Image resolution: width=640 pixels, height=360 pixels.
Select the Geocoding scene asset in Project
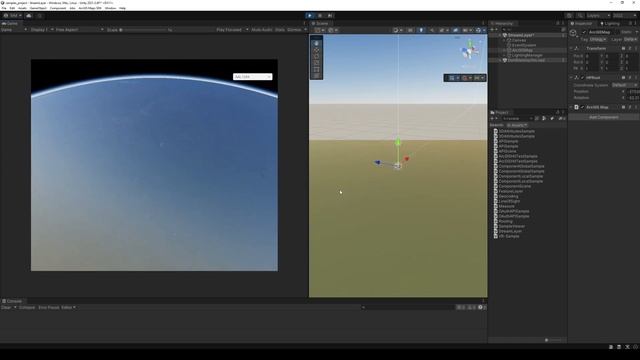click(x=508, y=196)
